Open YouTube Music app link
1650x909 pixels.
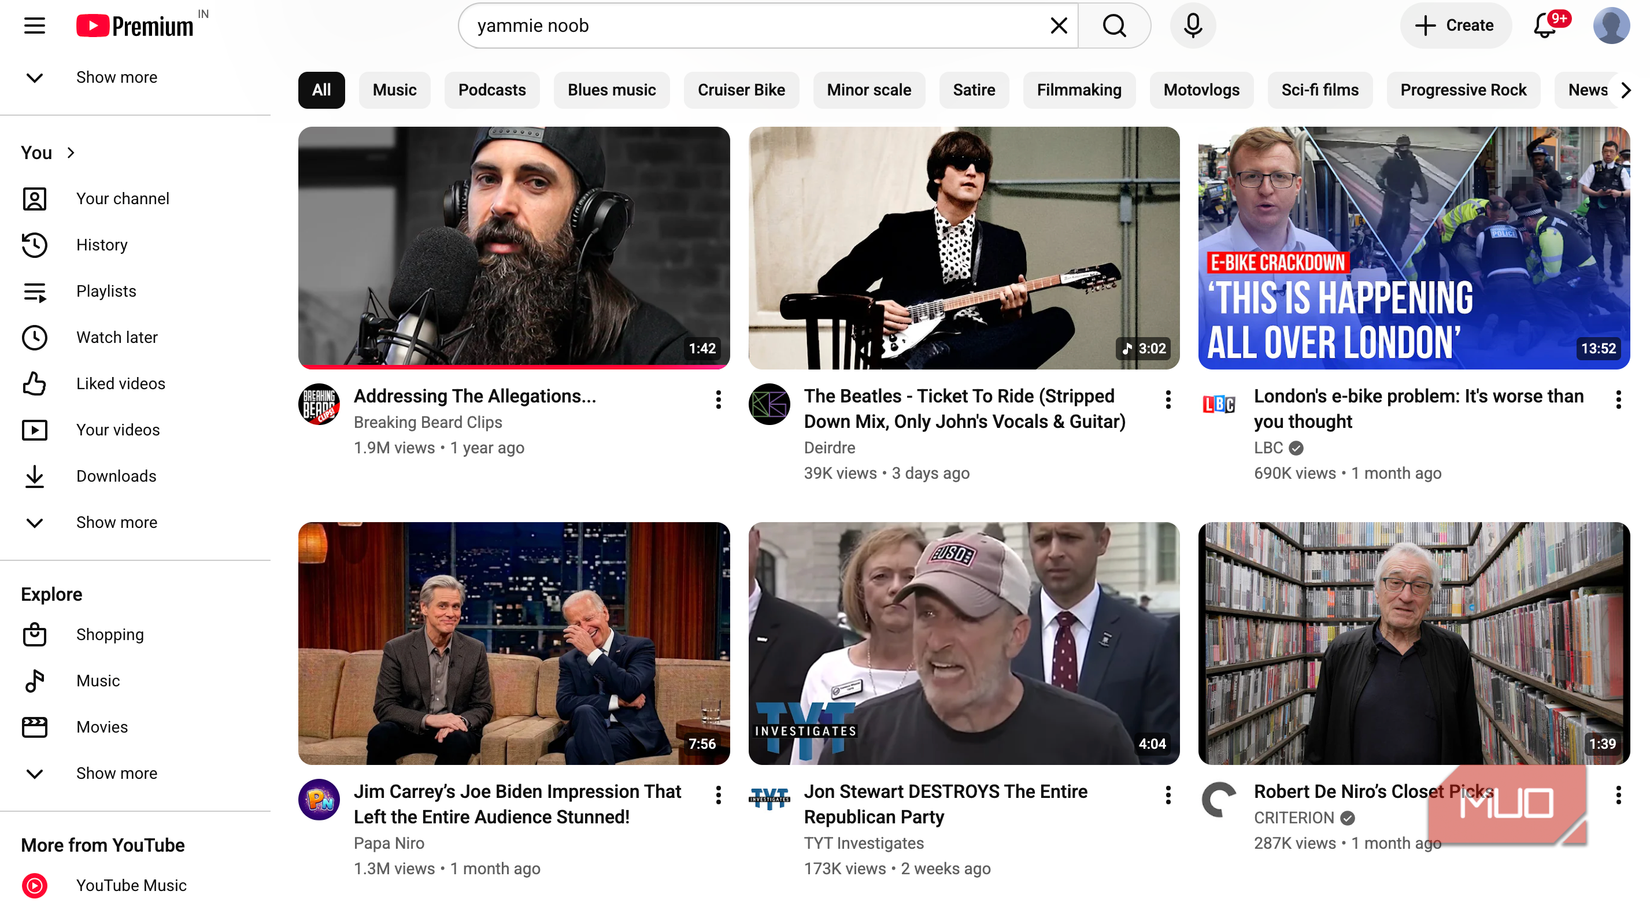[135, 885]
